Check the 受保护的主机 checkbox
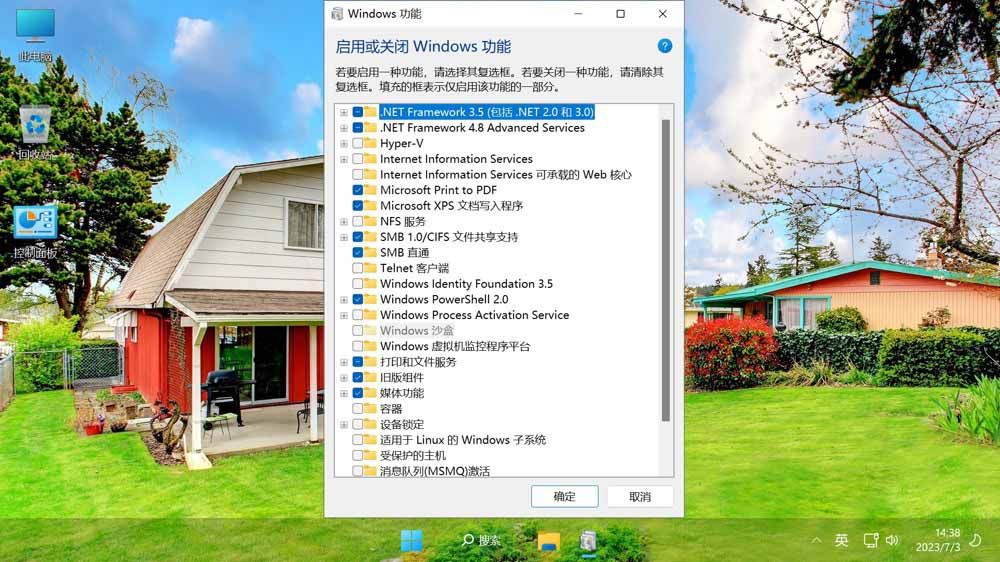Viewport: 1000px width, 562px height. pyautogui.click(x=358, y=455)
